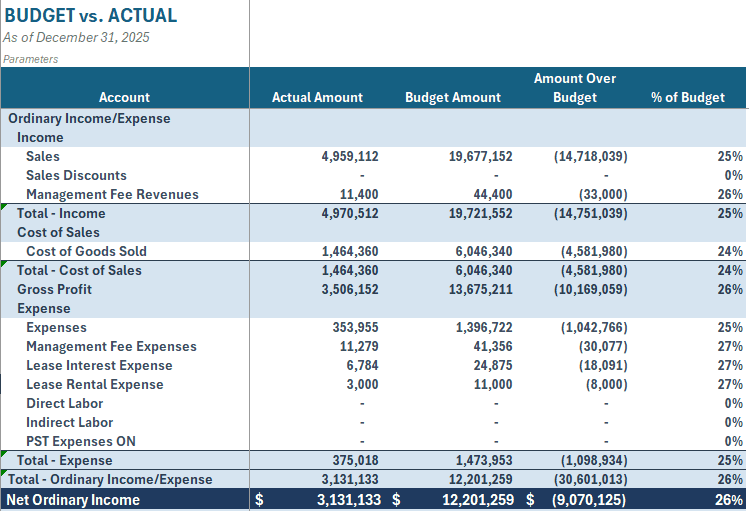Click the Ordinary Income/Expense row label
This screenshot has width=749, height=511.
pos(89,118)
